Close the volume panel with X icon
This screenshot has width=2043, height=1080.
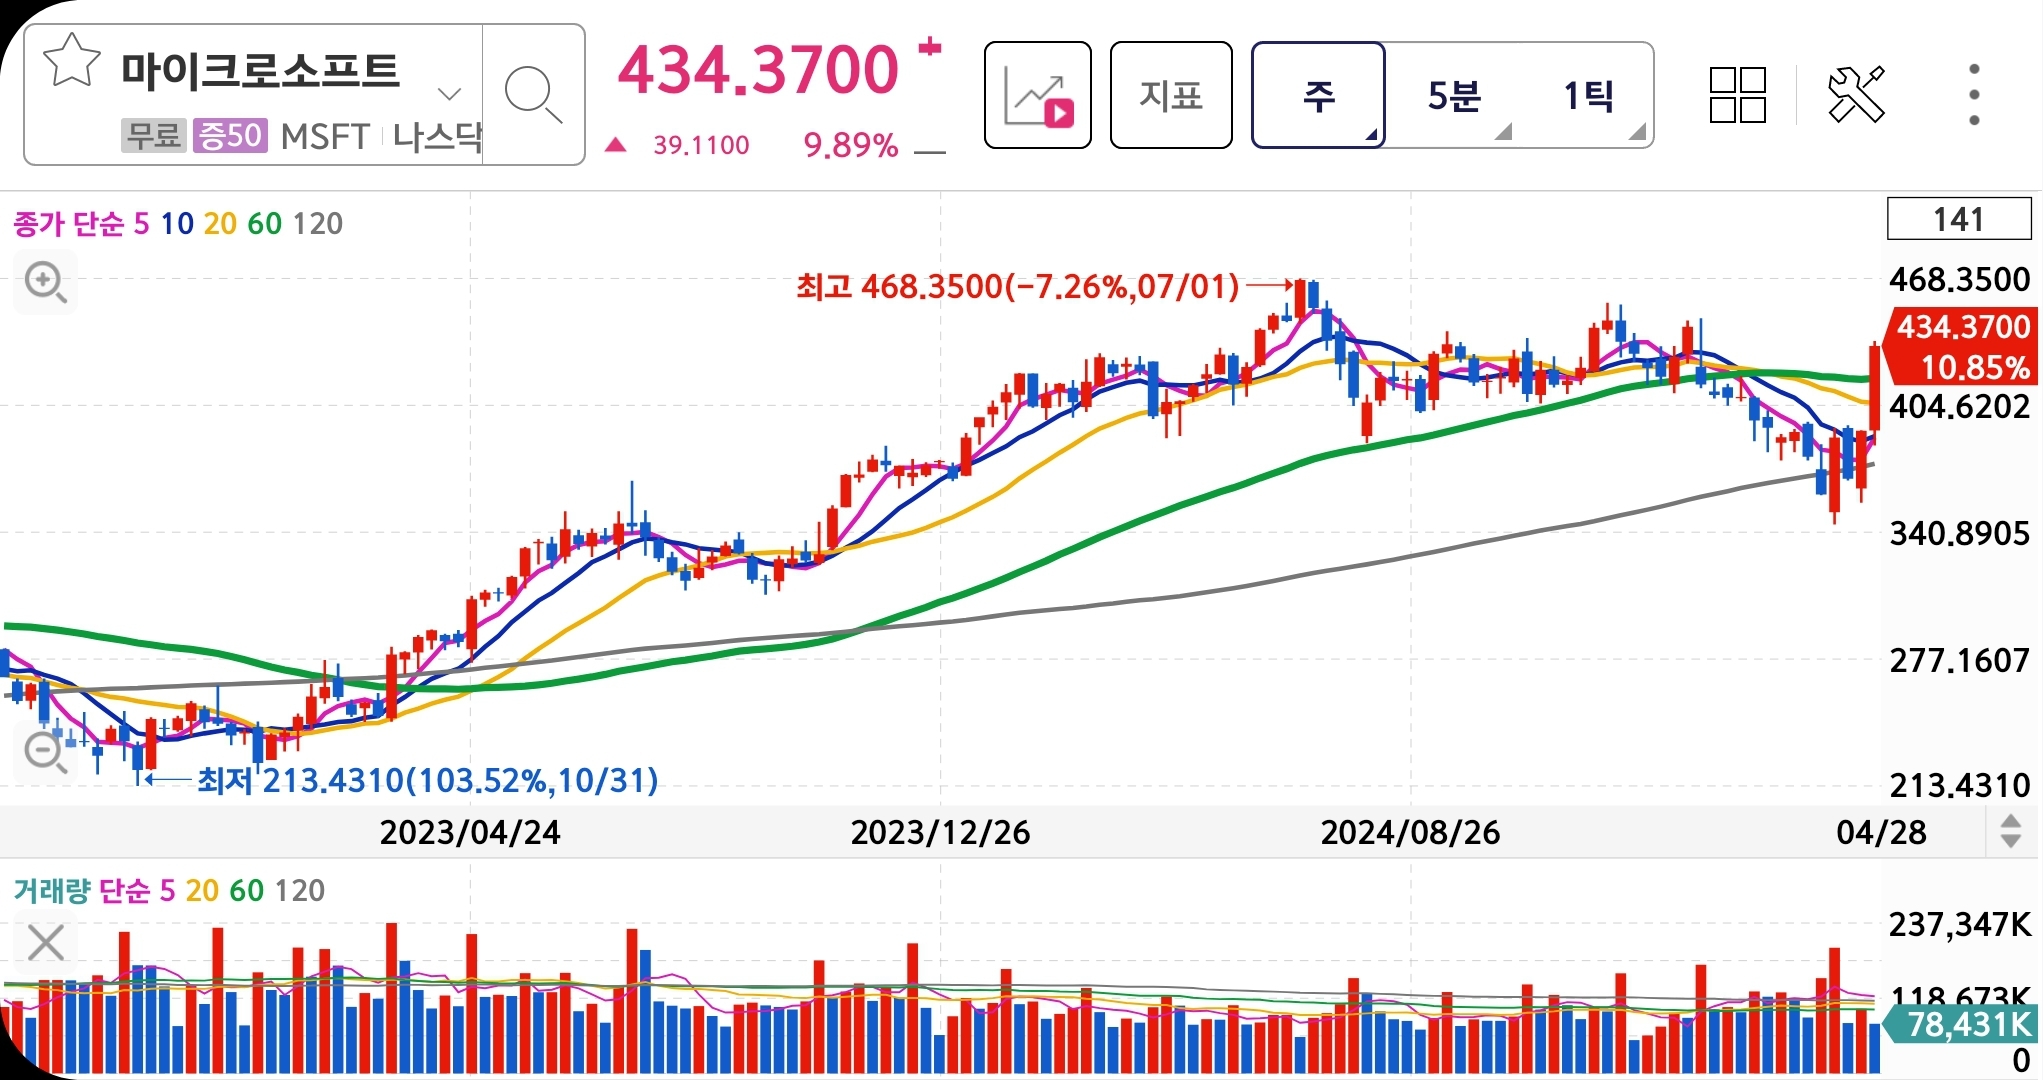pos(45,942)
